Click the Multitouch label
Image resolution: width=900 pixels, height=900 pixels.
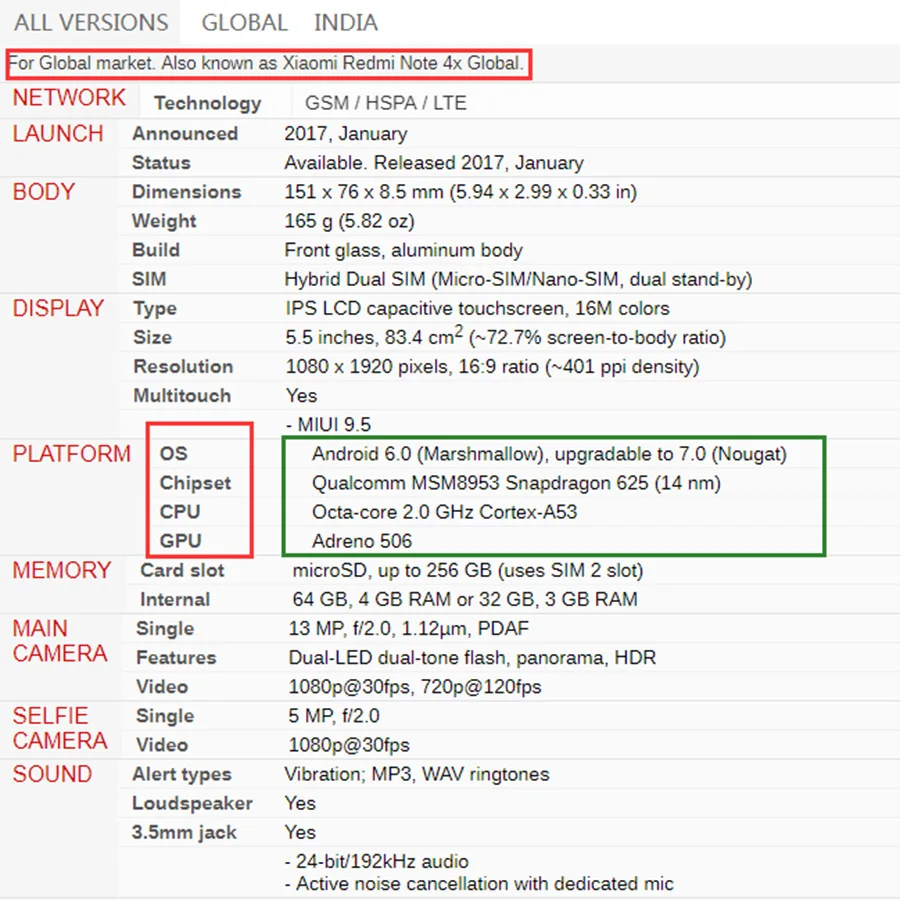[x=182, y=396]
